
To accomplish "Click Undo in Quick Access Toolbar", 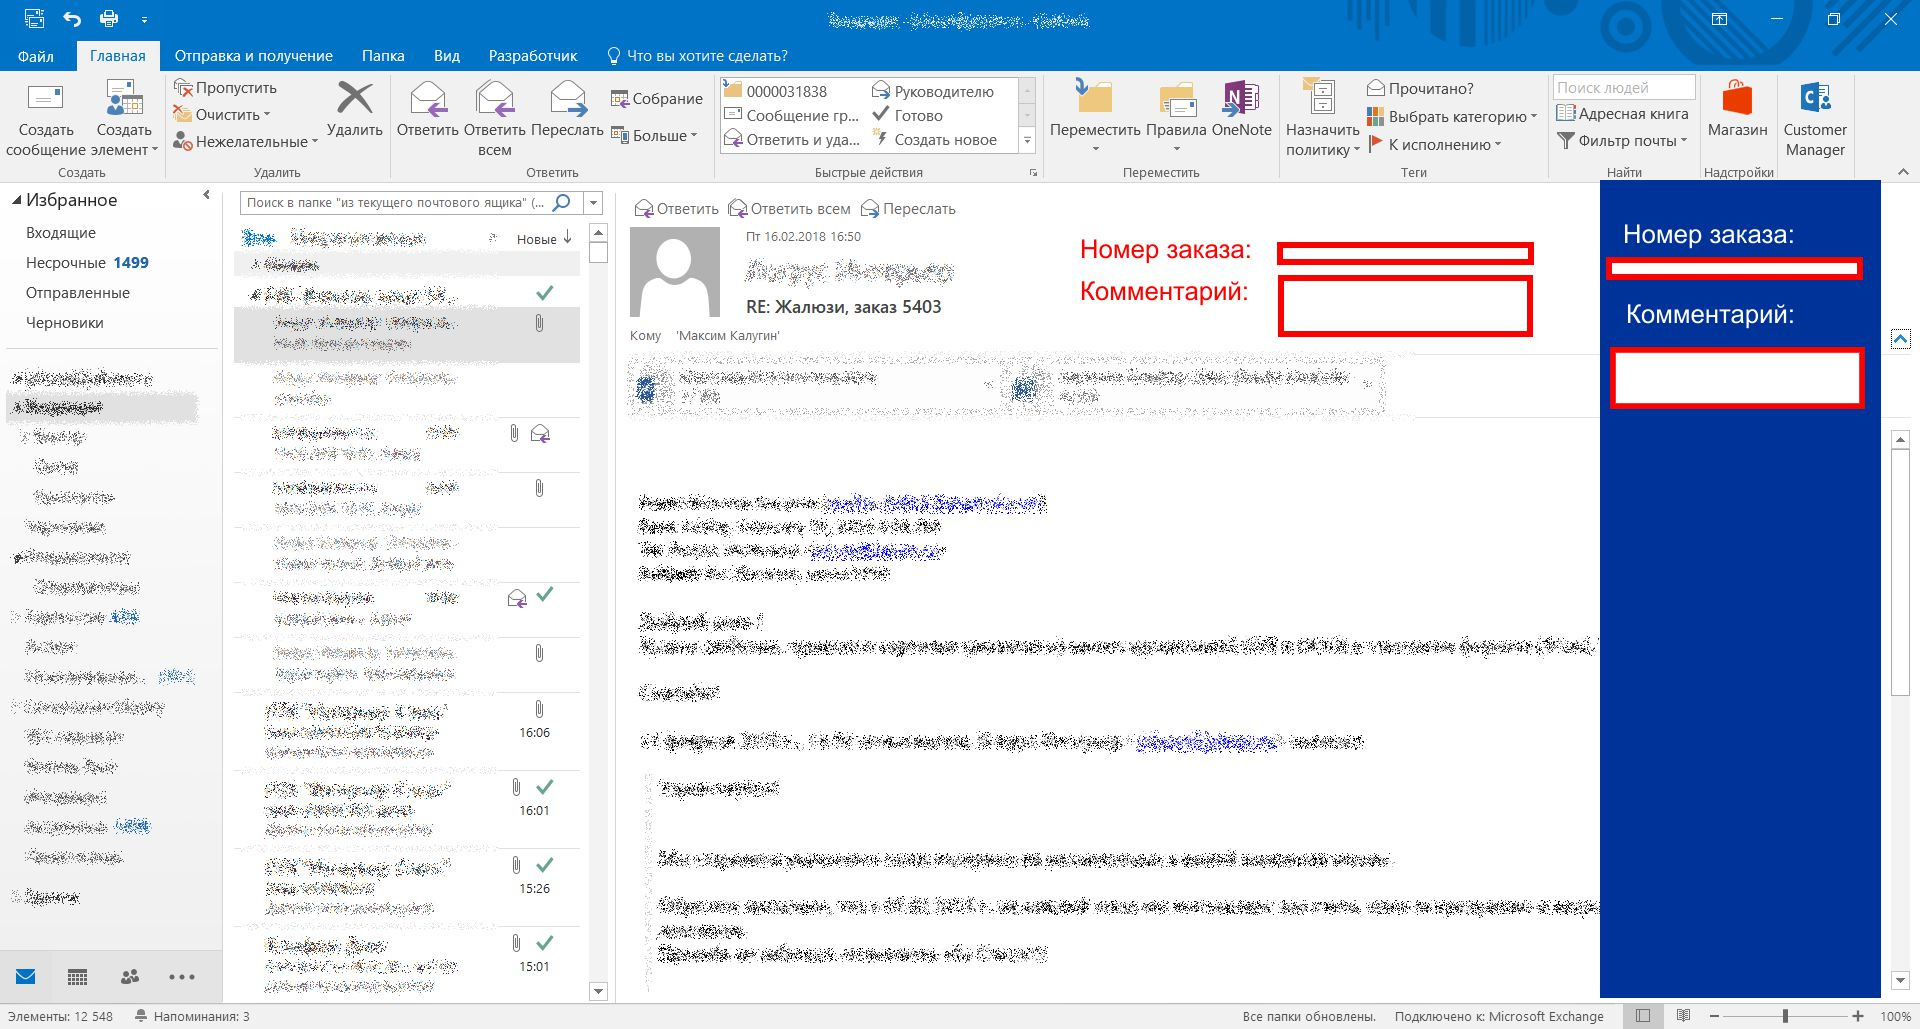I will (71, 19).
